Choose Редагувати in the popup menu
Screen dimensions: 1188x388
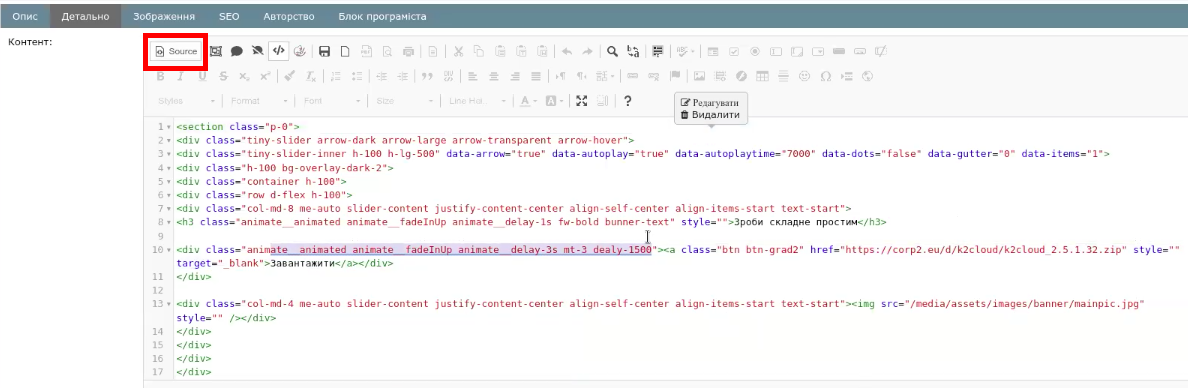710,102
